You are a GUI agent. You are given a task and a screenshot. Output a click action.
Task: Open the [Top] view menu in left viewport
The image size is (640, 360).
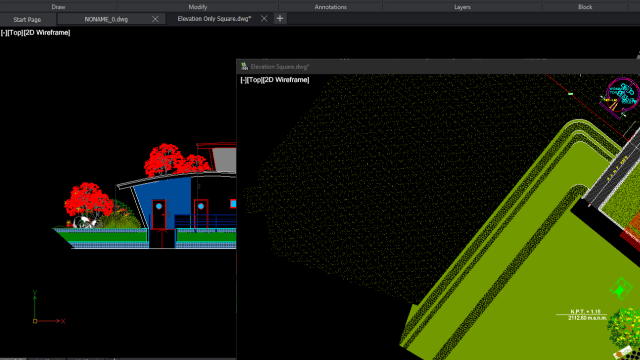point(16,33)
